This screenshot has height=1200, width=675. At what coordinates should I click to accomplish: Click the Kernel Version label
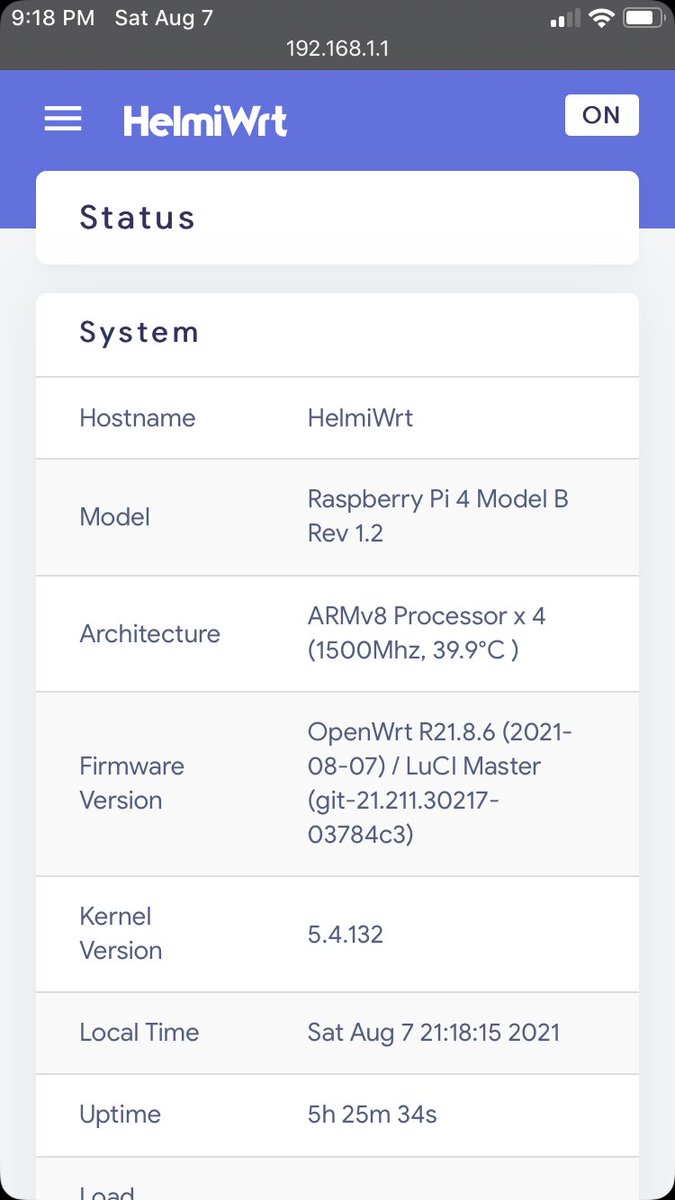pos(121,933)
